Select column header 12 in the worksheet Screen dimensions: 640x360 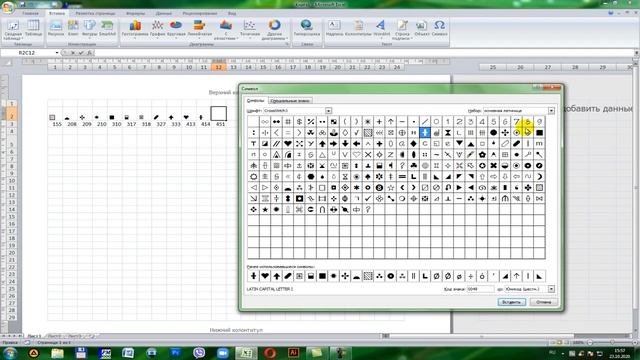coord(218,67)
